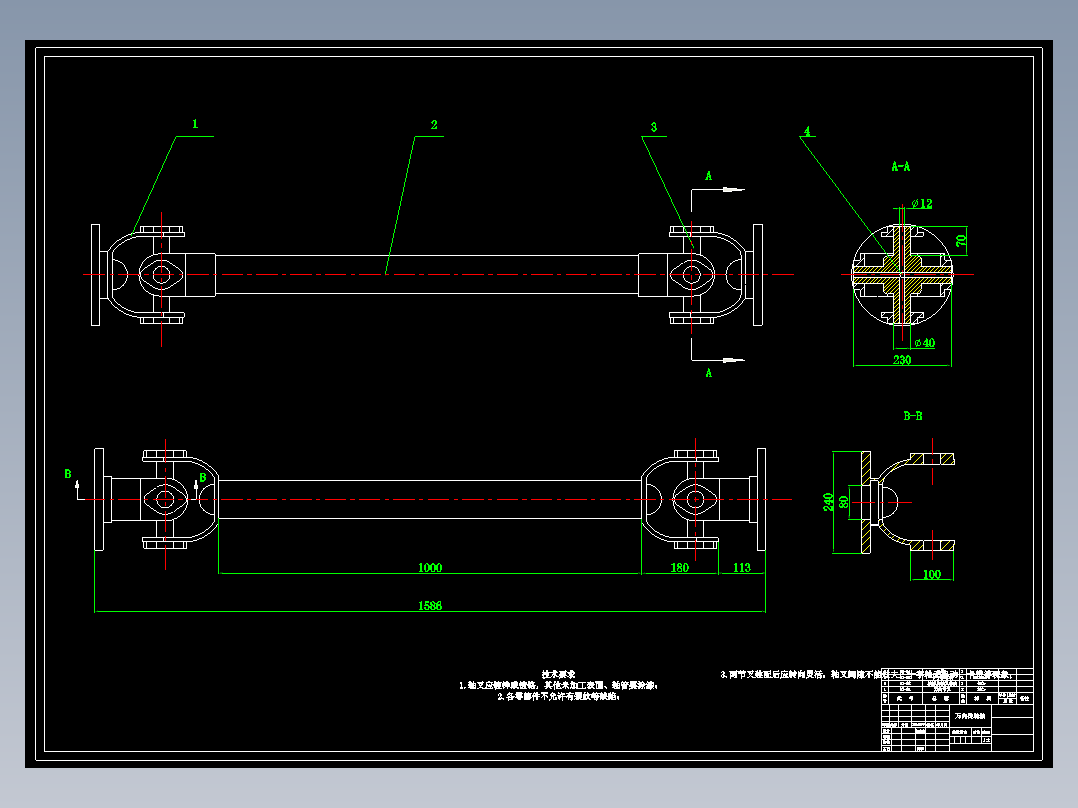Viewport: 1078px width, 808px height.
Task: Click the 技术要求 heading text
Action: click(558, 675)
